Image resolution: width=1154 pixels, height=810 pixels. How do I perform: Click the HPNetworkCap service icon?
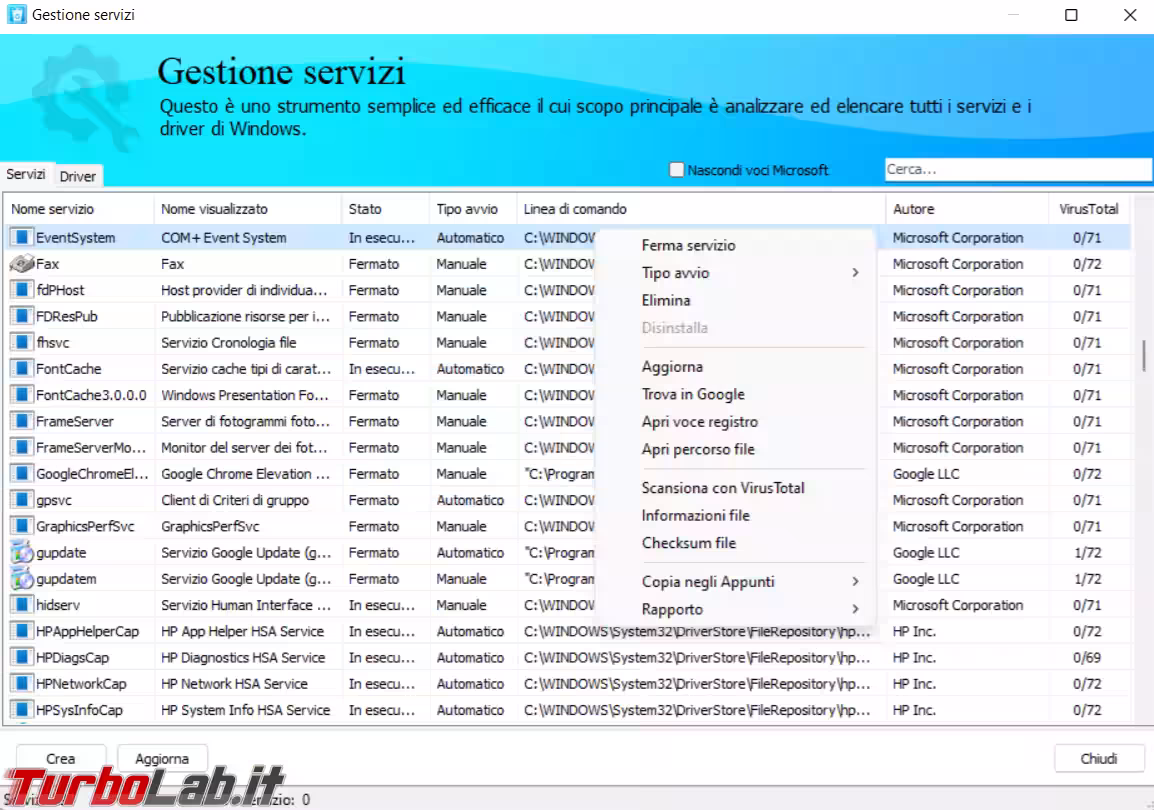(21, 683)
